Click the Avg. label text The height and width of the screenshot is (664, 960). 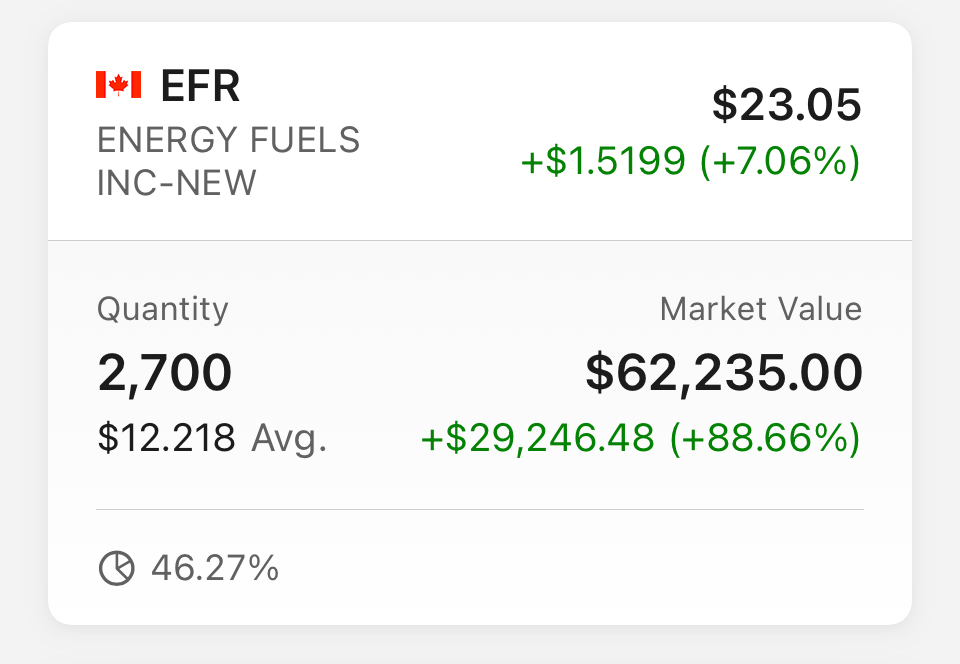289,439
